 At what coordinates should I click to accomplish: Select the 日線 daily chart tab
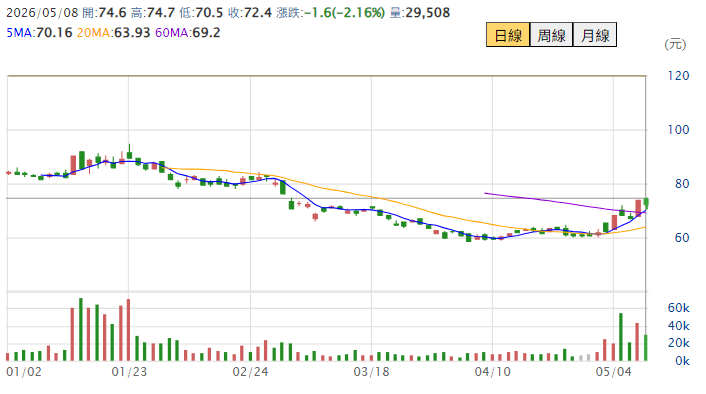coord(508,35)
